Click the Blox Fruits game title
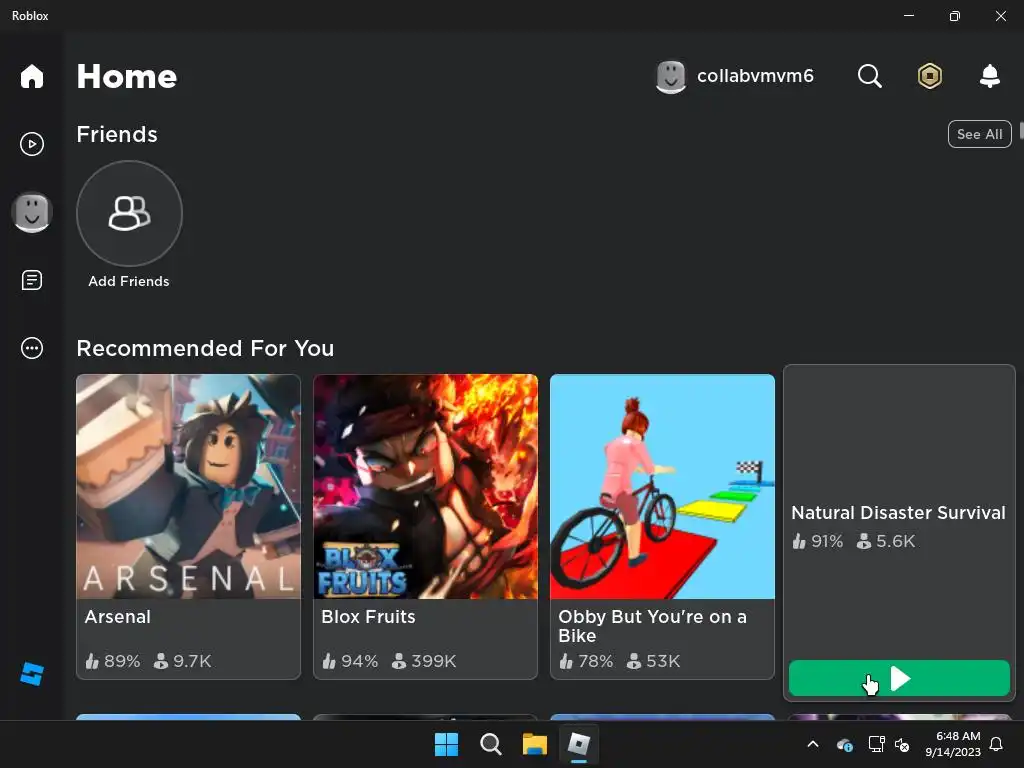1024x768 pixels. 368,616
